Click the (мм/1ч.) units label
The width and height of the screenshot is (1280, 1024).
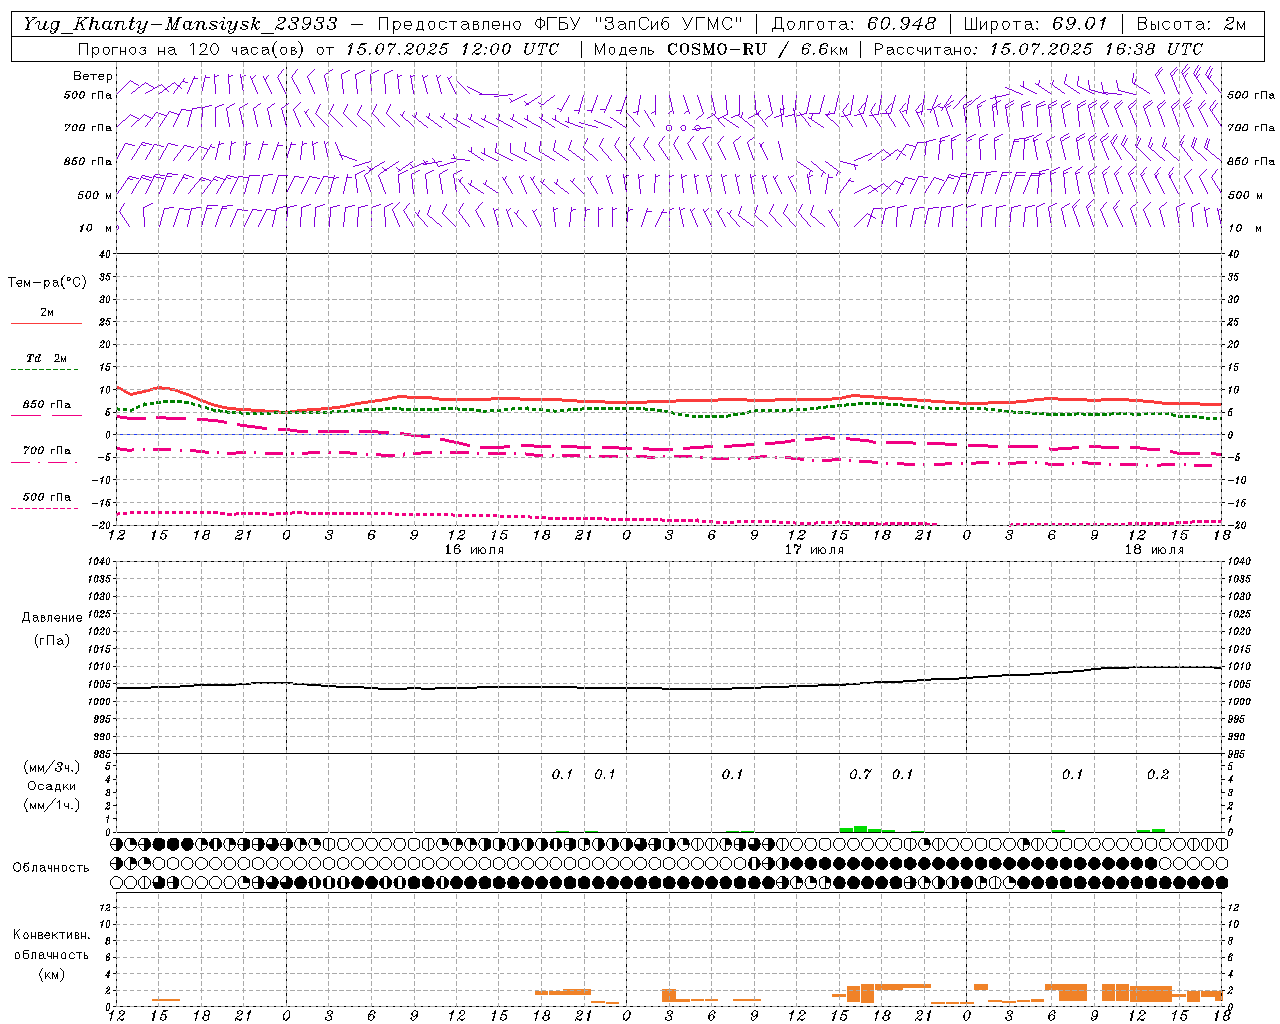tap(51, 805)
